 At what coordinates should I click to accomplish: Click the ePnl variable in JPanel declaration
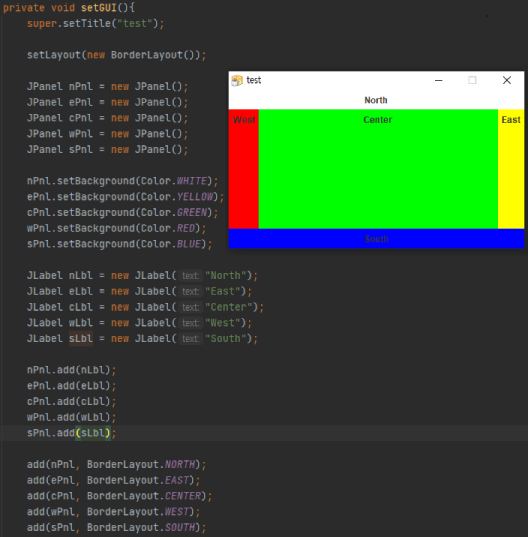pos(81,102)
